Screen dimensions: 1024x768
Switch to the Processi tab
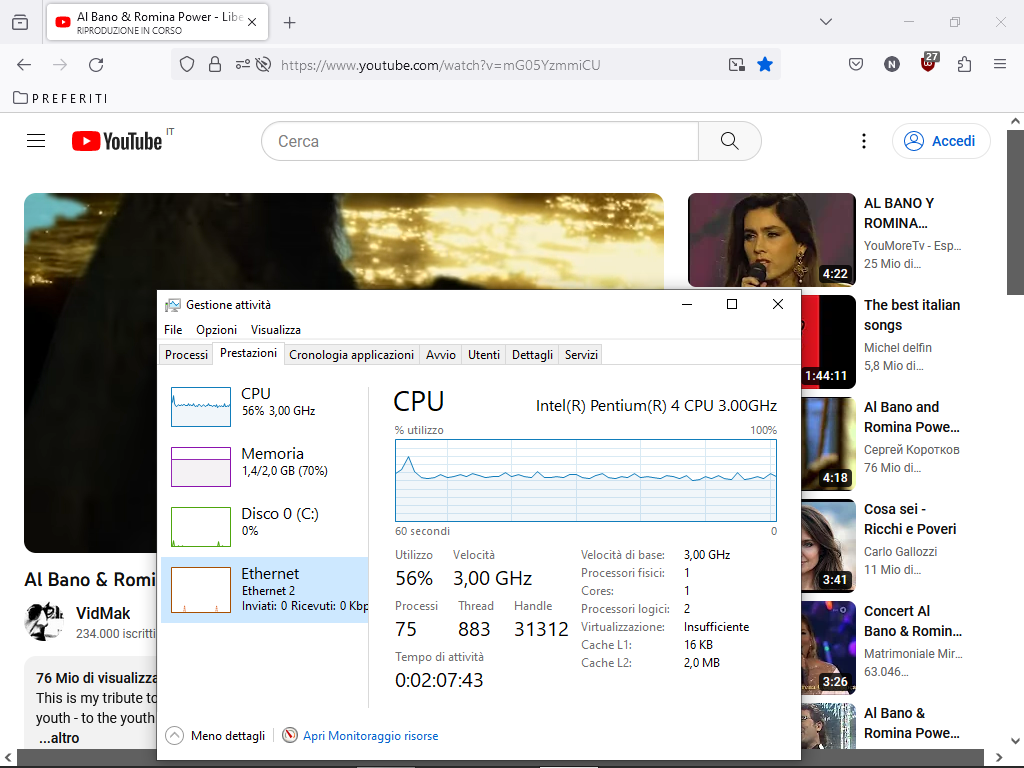tap(186, 355)
